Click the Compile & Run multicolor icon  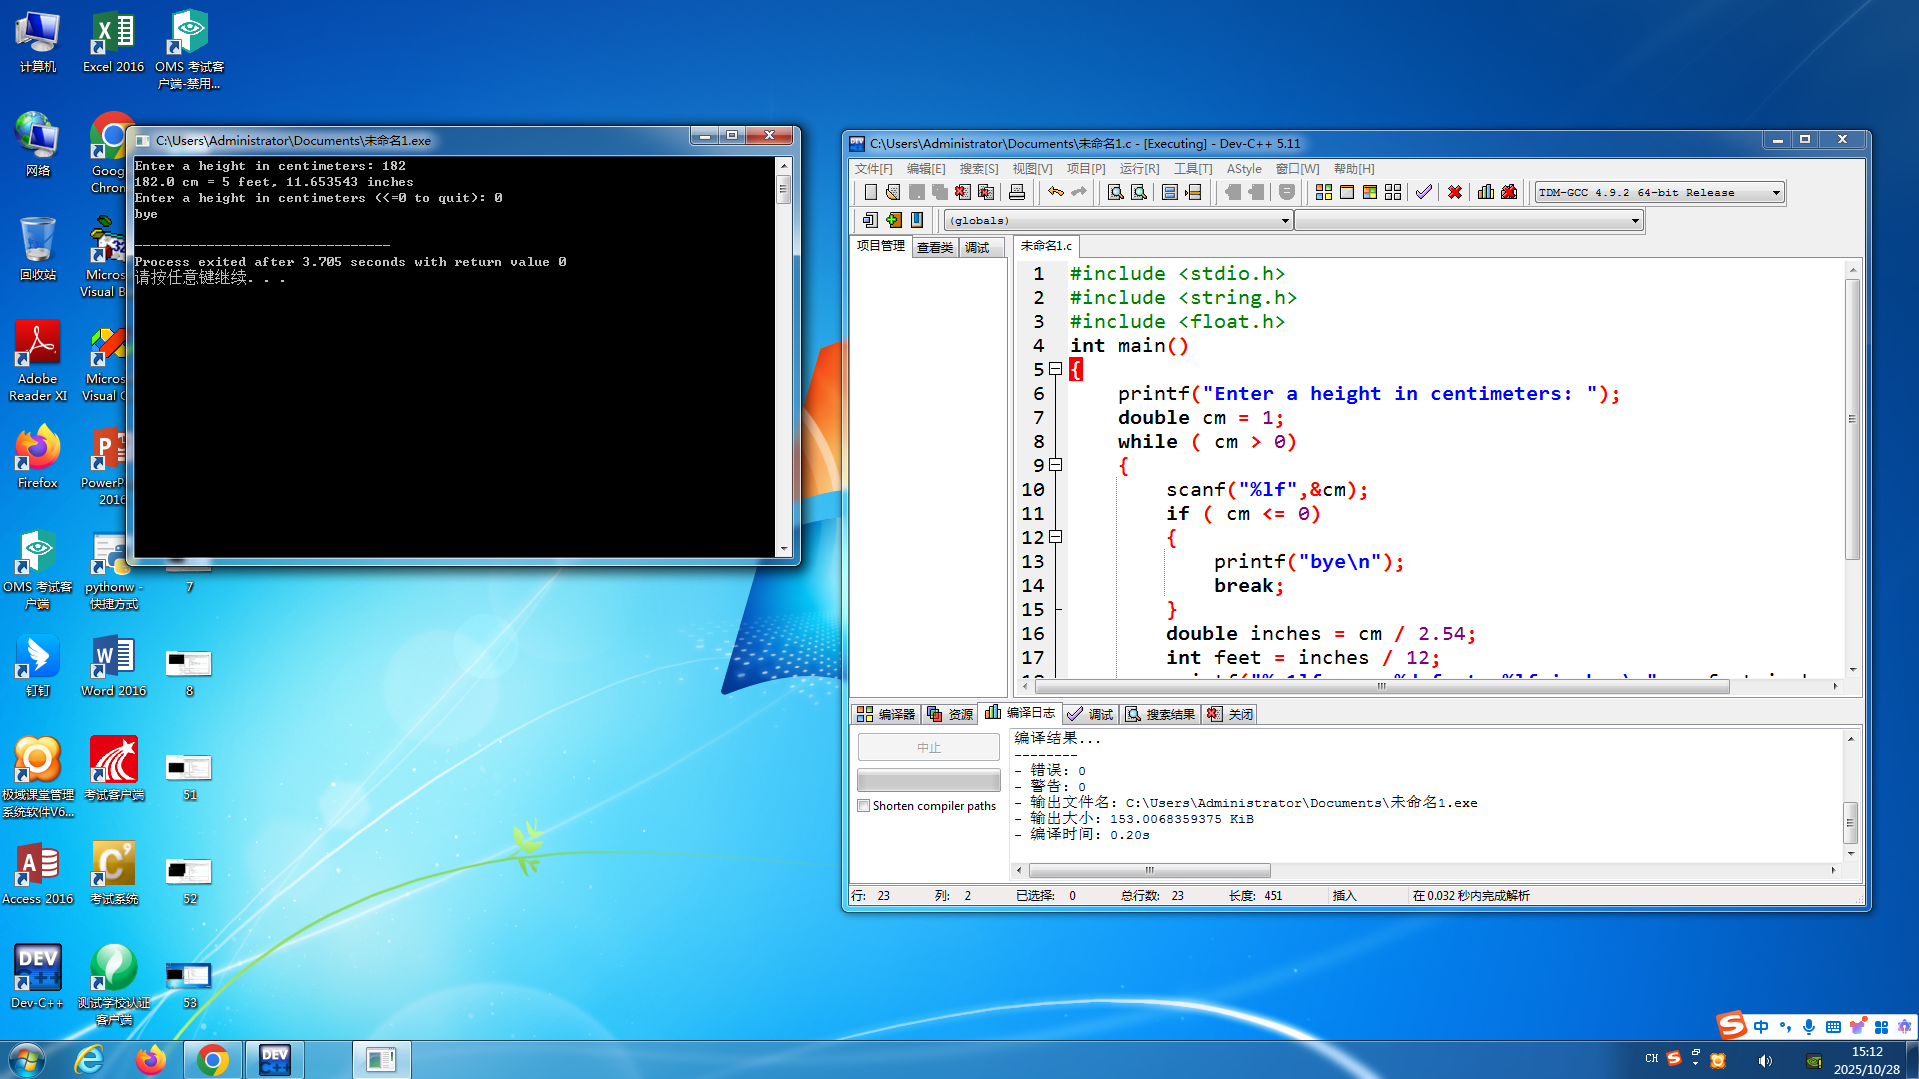pos(1370,192)
